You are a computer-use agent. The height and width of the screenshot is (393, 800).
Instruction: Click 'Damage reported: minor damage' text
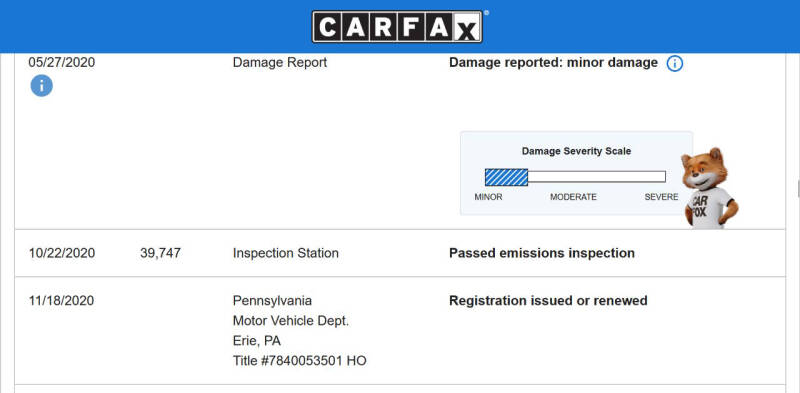(x=553, y=63)
